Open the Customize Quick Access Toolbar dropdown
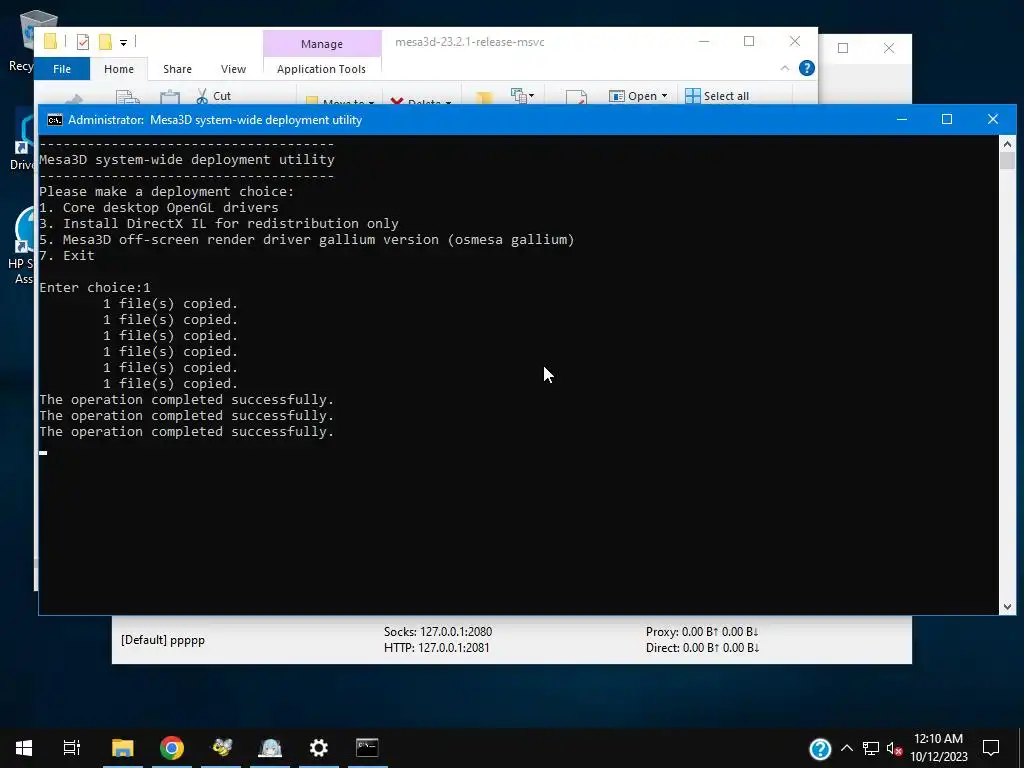 pos(123,43)
